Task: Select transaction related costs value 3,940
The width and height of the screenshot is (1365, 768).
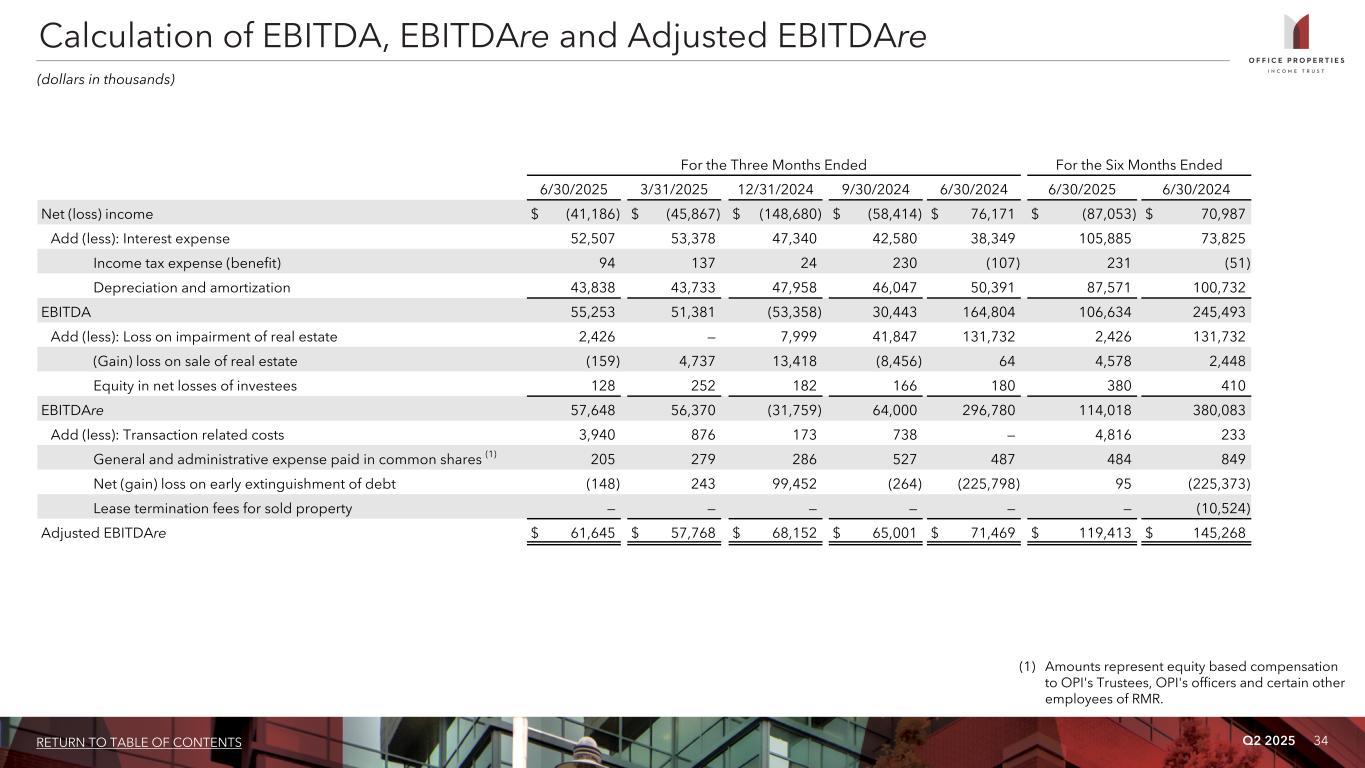Action: click(597, 435)
